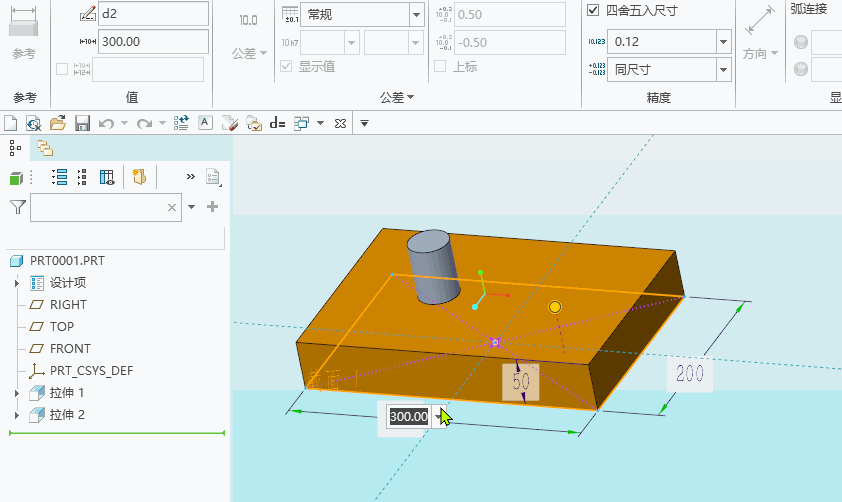The width and height of the screenshot is (842, 502).
Task: Select the 拉伸 1 feature
Action: click(x=67, y=393)
